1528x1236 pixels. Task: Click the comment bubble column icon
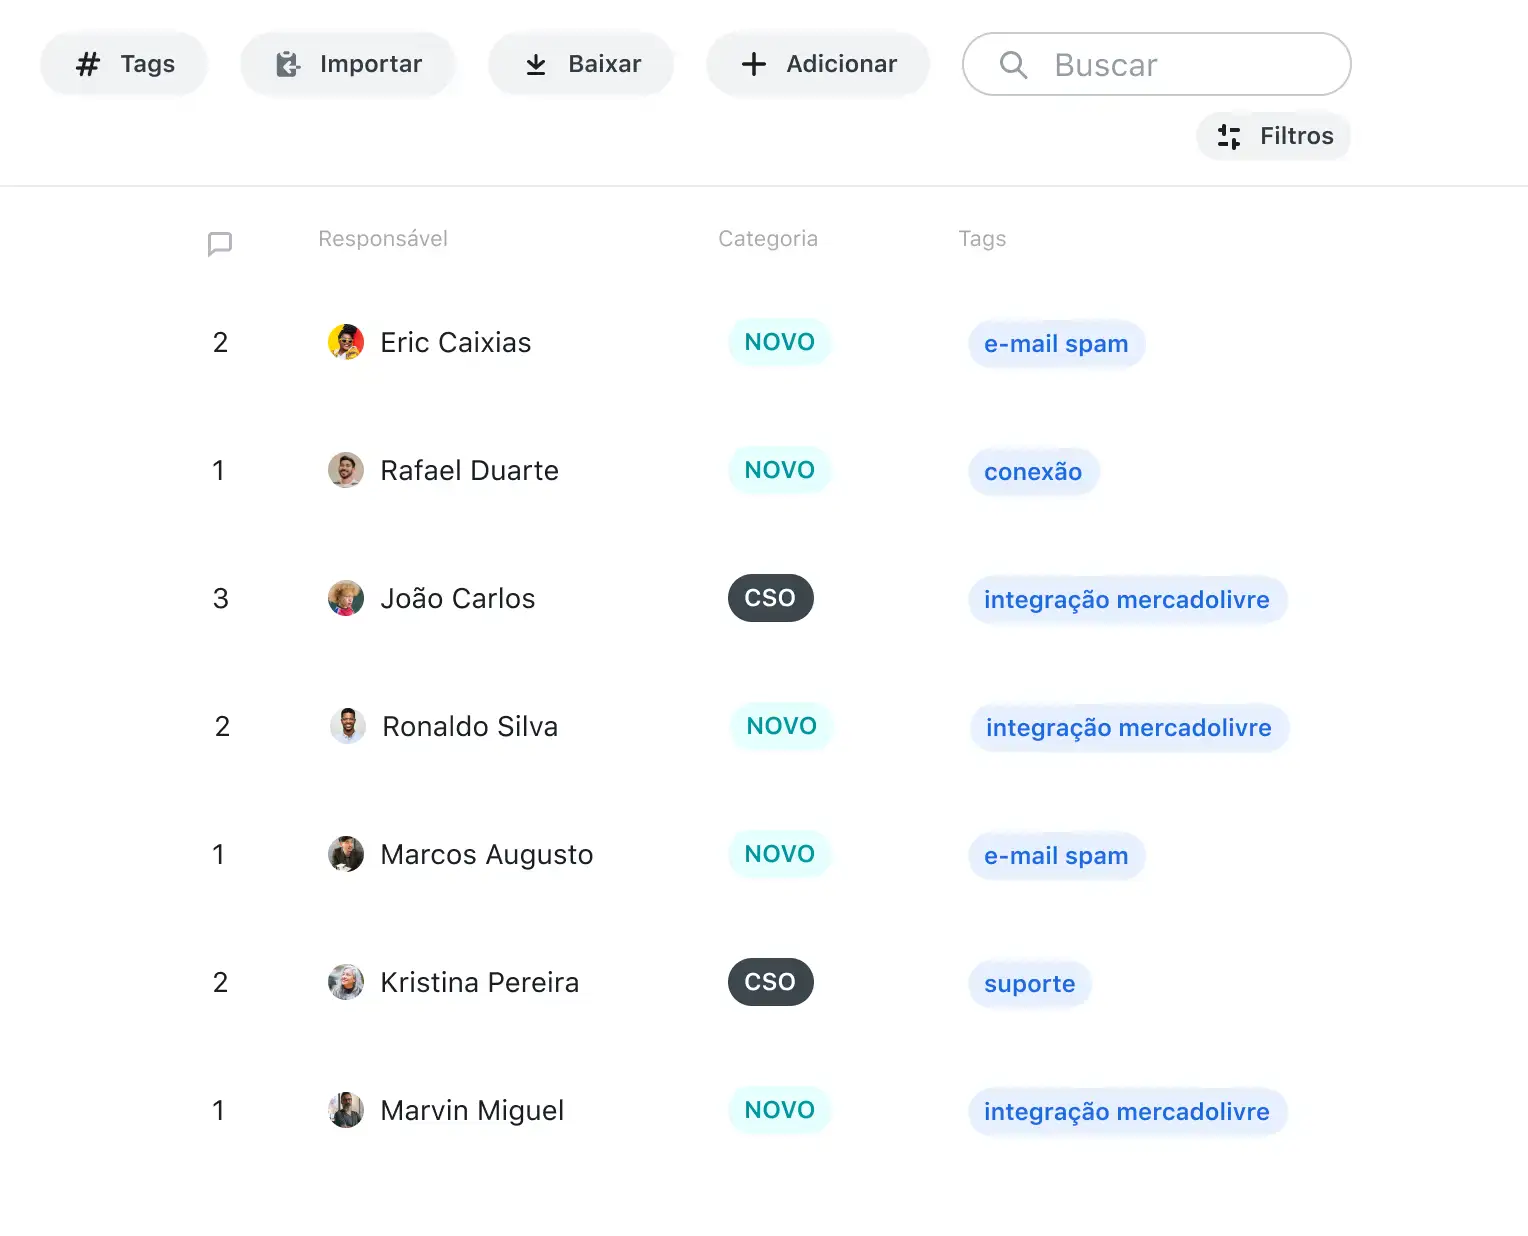point(220,243)
